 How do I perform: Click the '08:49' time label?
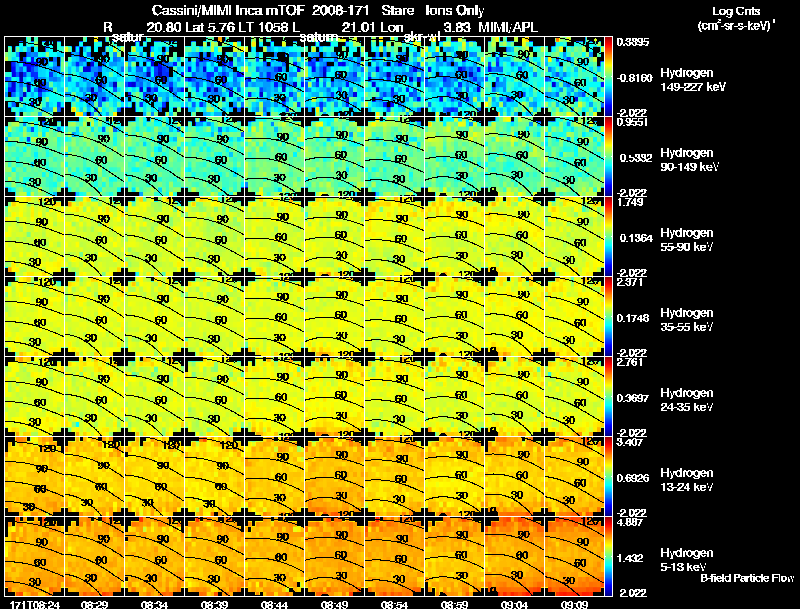pyautogui.click(x=334, y=604)
